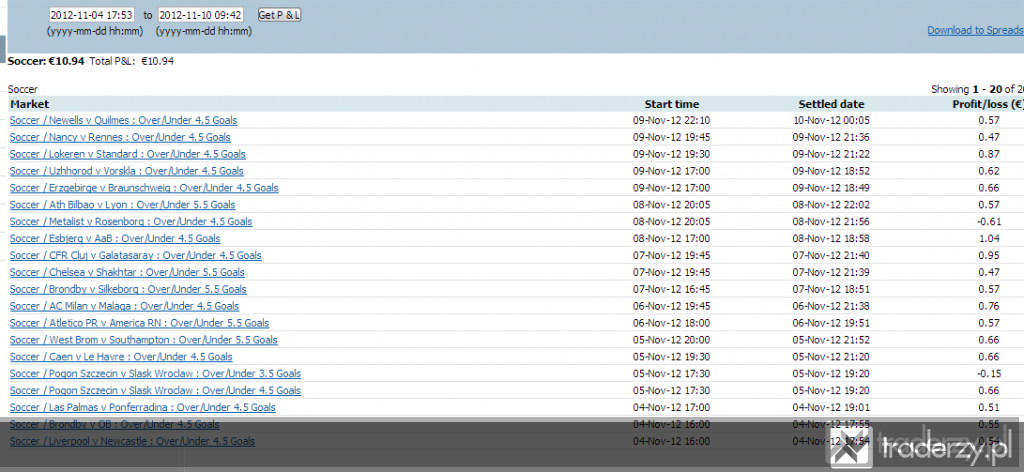Select the 1.04 profit value for Esbjerg
This screenshot has width=1024, height=472.
pos(989,239)
